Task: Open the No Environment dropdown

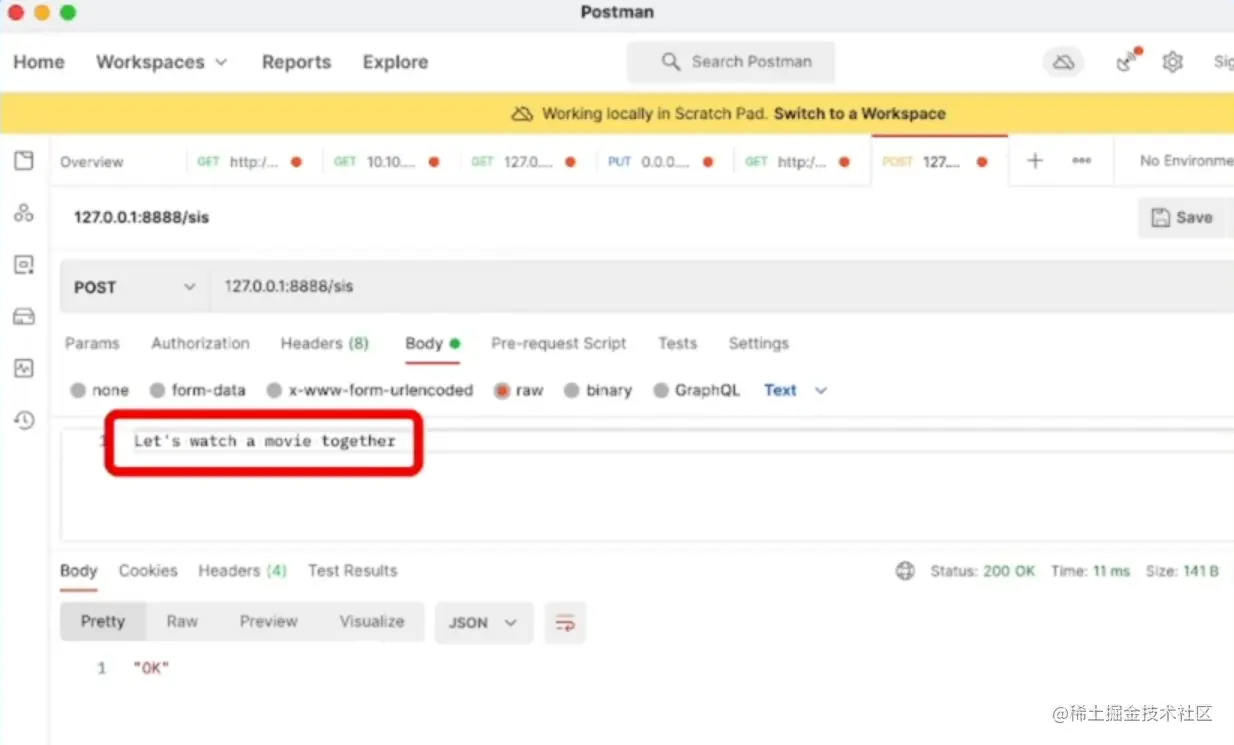Action: point(1186,161)
